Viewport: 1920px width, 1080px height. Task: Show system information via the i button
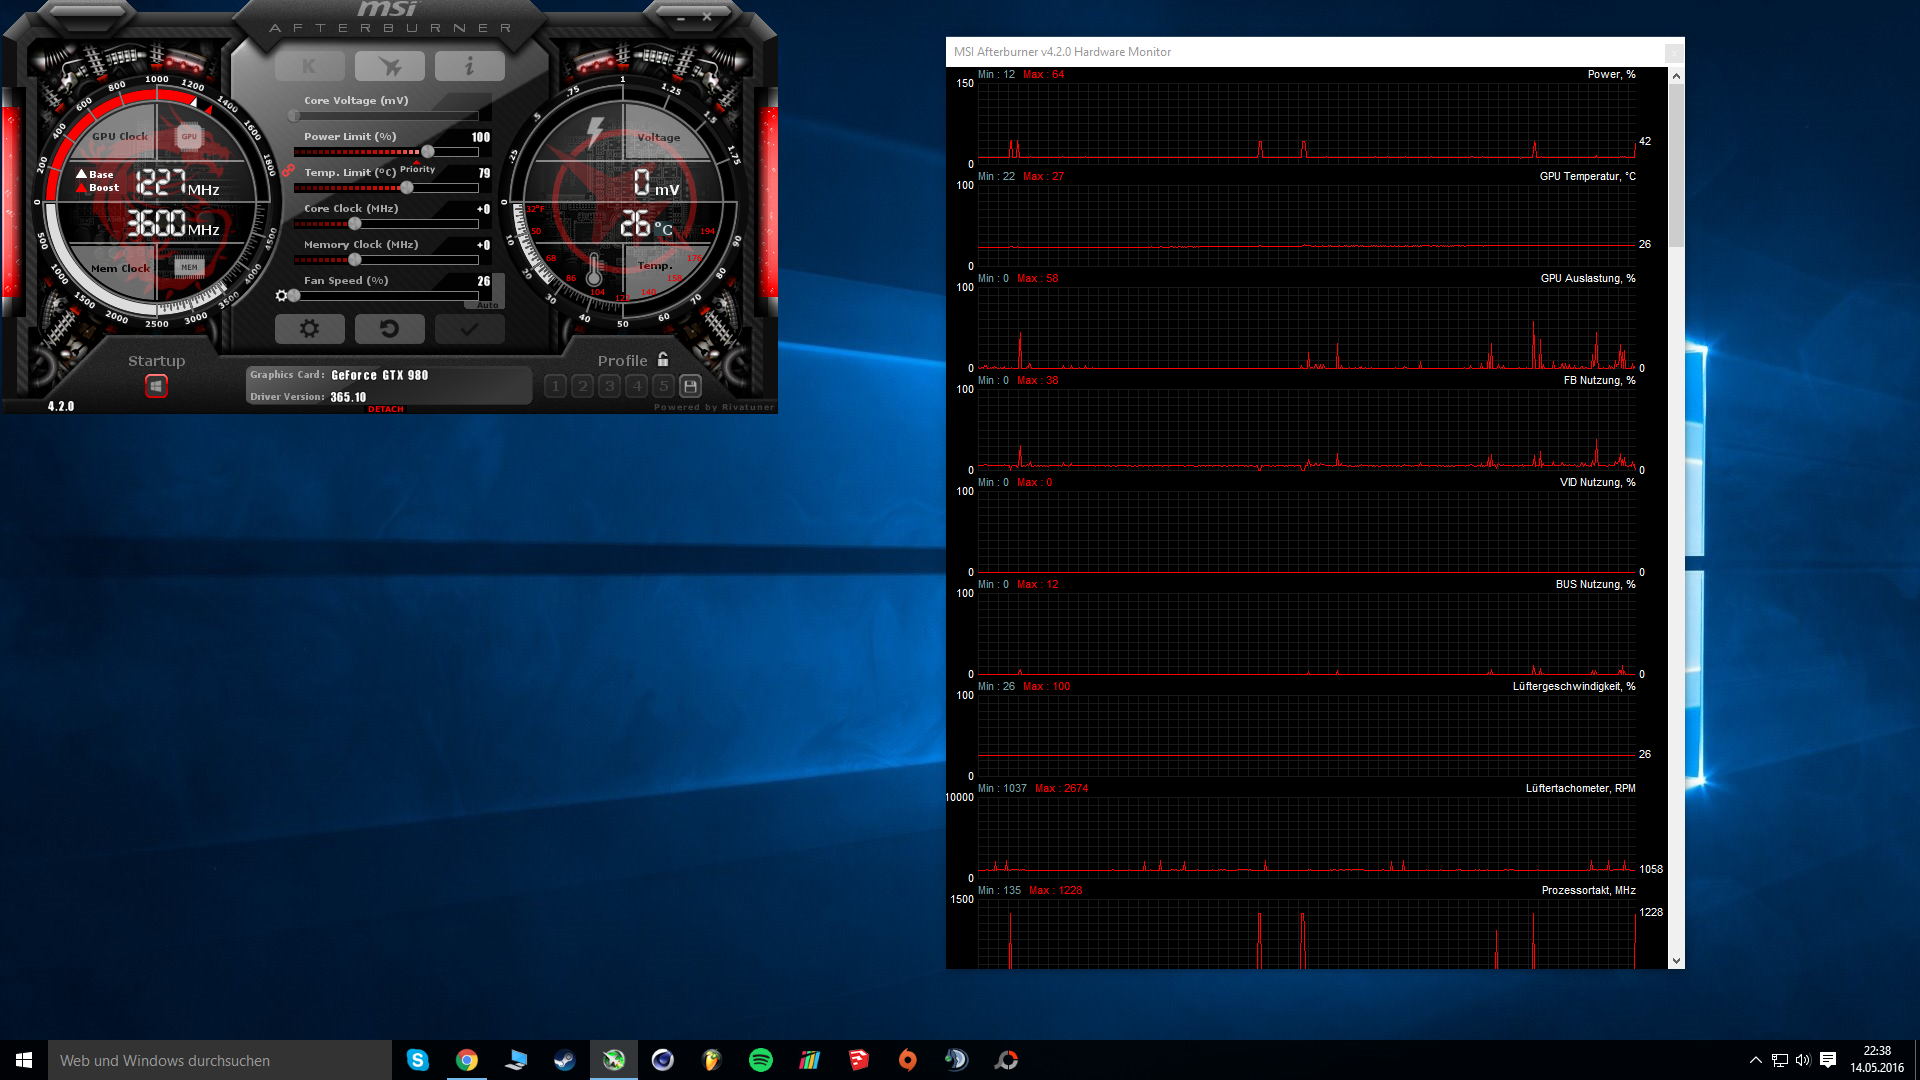[470, 66]
